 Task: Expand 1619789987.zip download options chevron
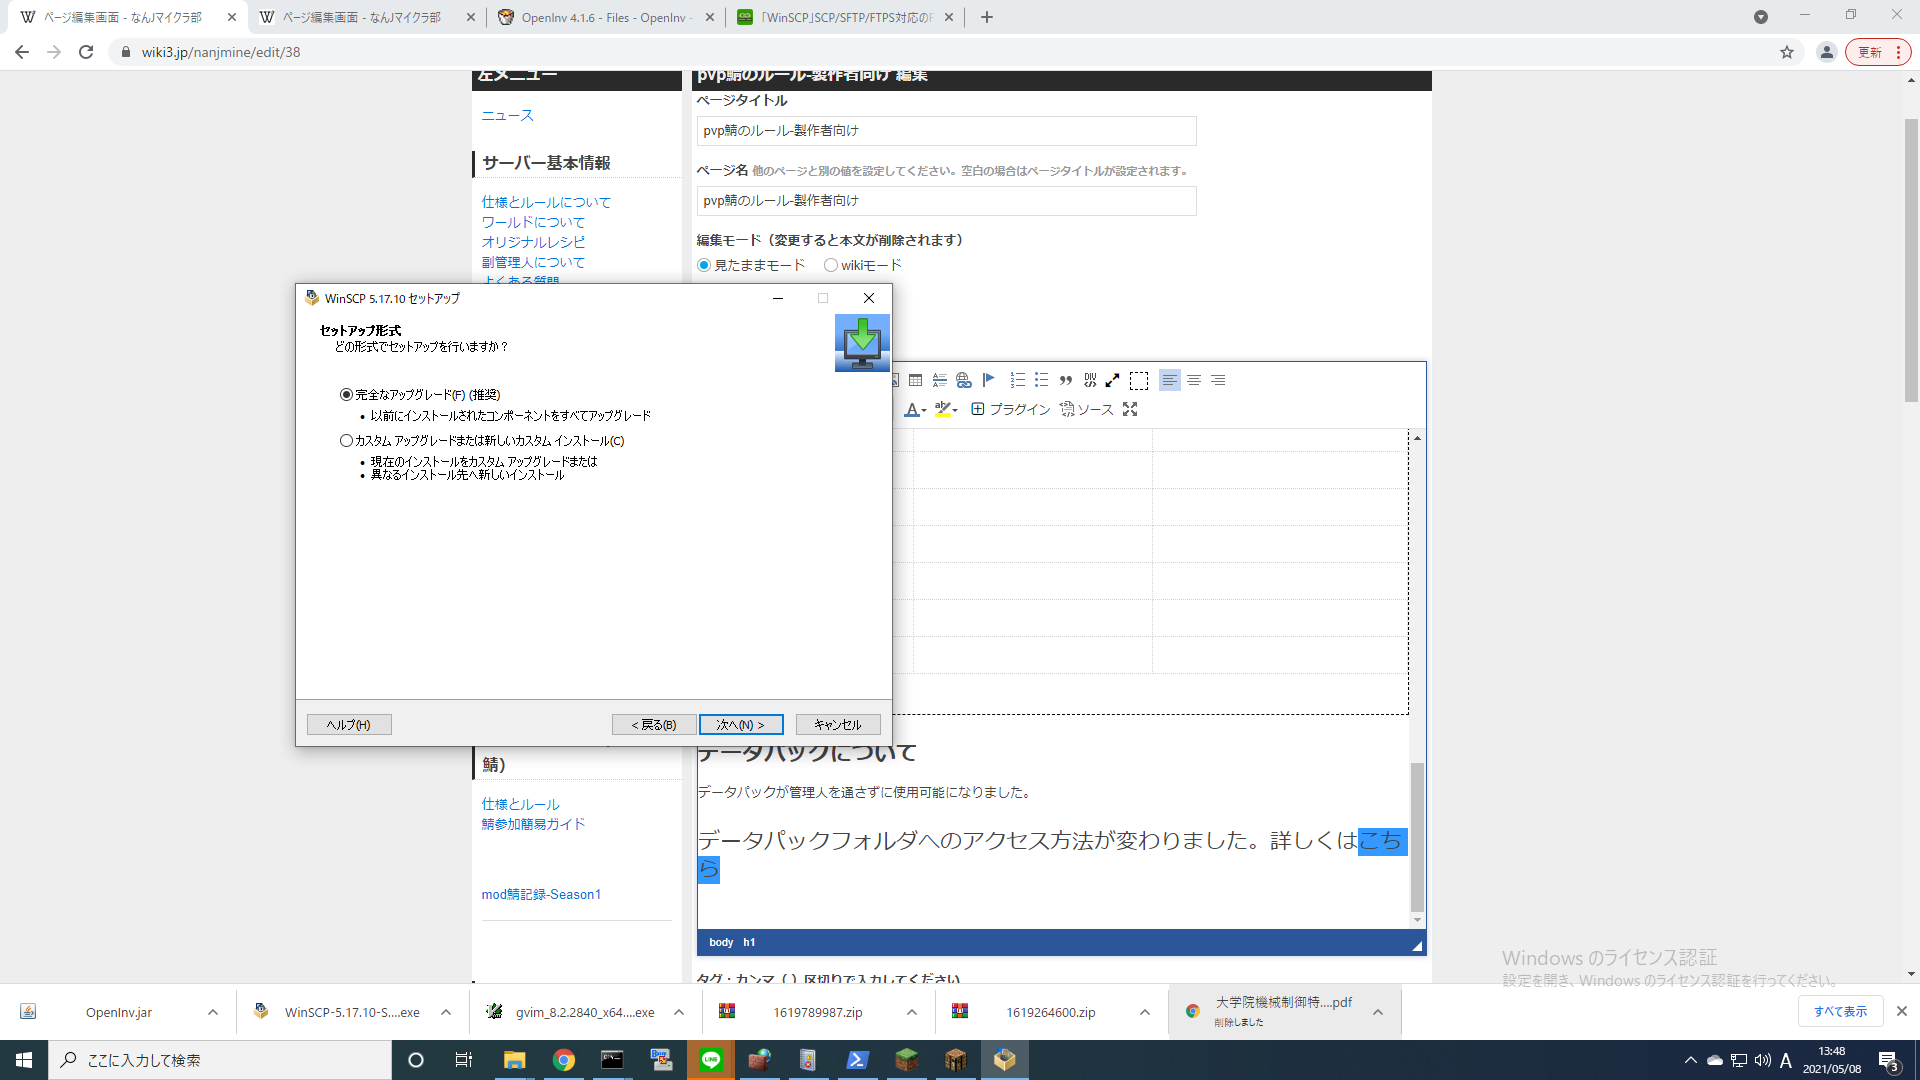click(912, 1012)
